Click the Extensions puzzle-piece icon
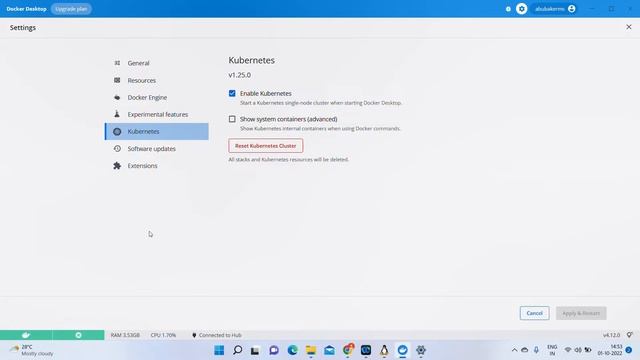640x360 pixels. point(117,166)
